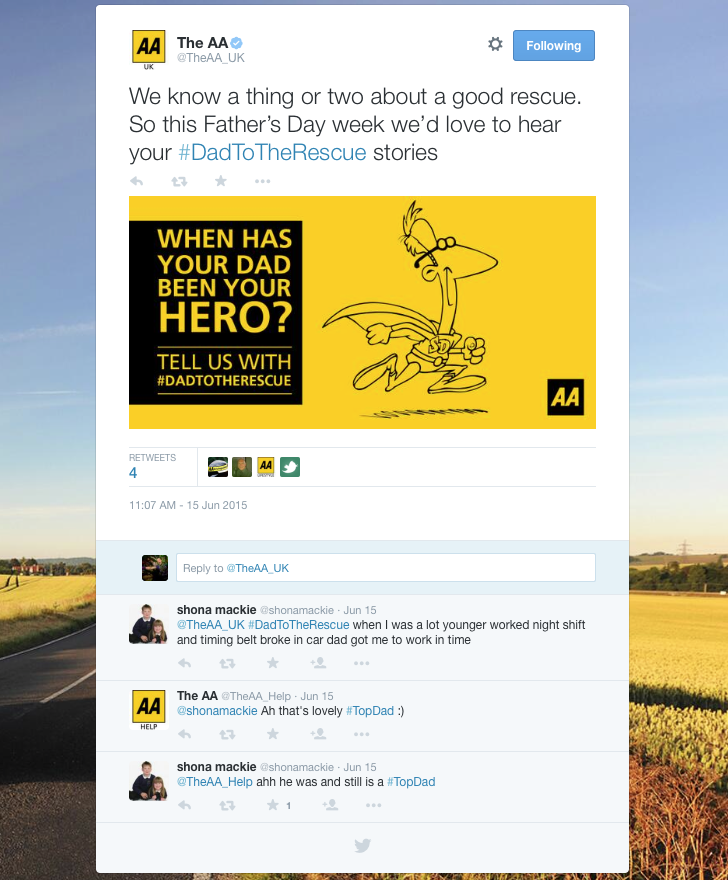
Task: Click the #DadToTheRescue hashtag in main tweet
Action: (272, 153)
